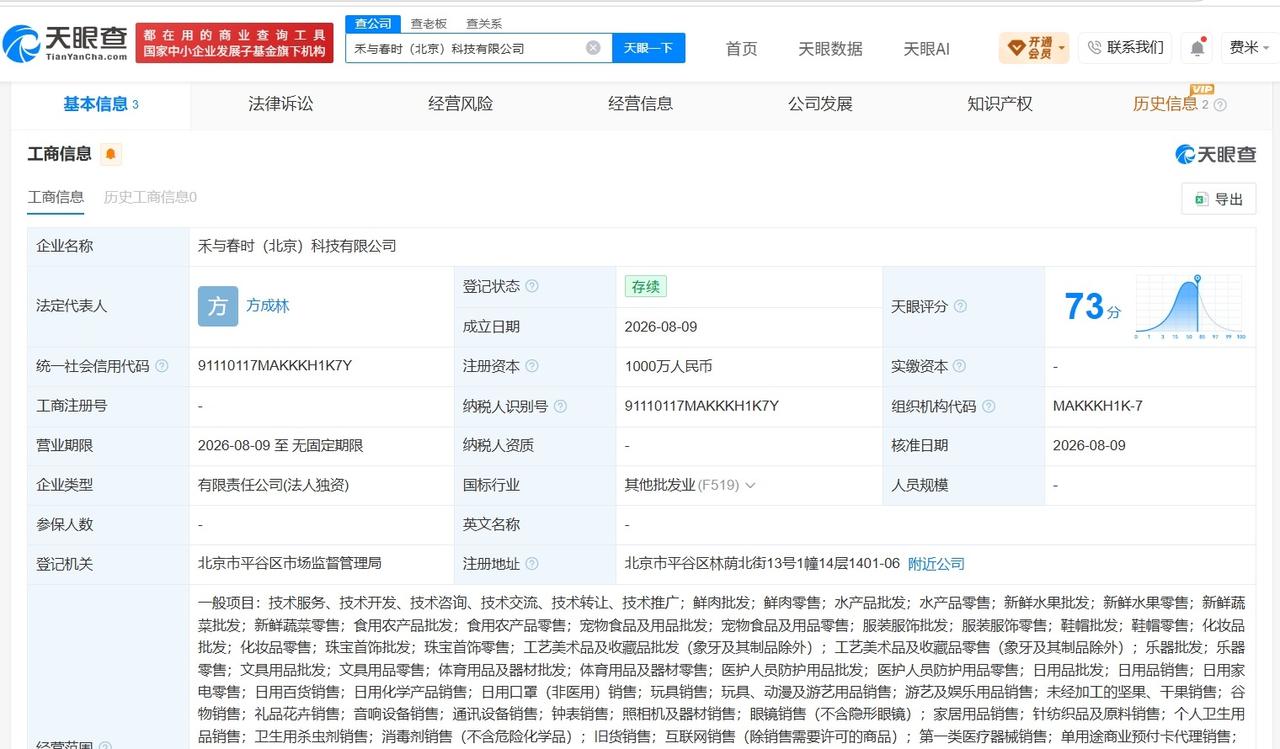Click credit code 91110117MAKKKH1K7Y under 统一社会信用代码
Image resolution: width=1280 pixels, height=749 pixels.
point(275,366)
